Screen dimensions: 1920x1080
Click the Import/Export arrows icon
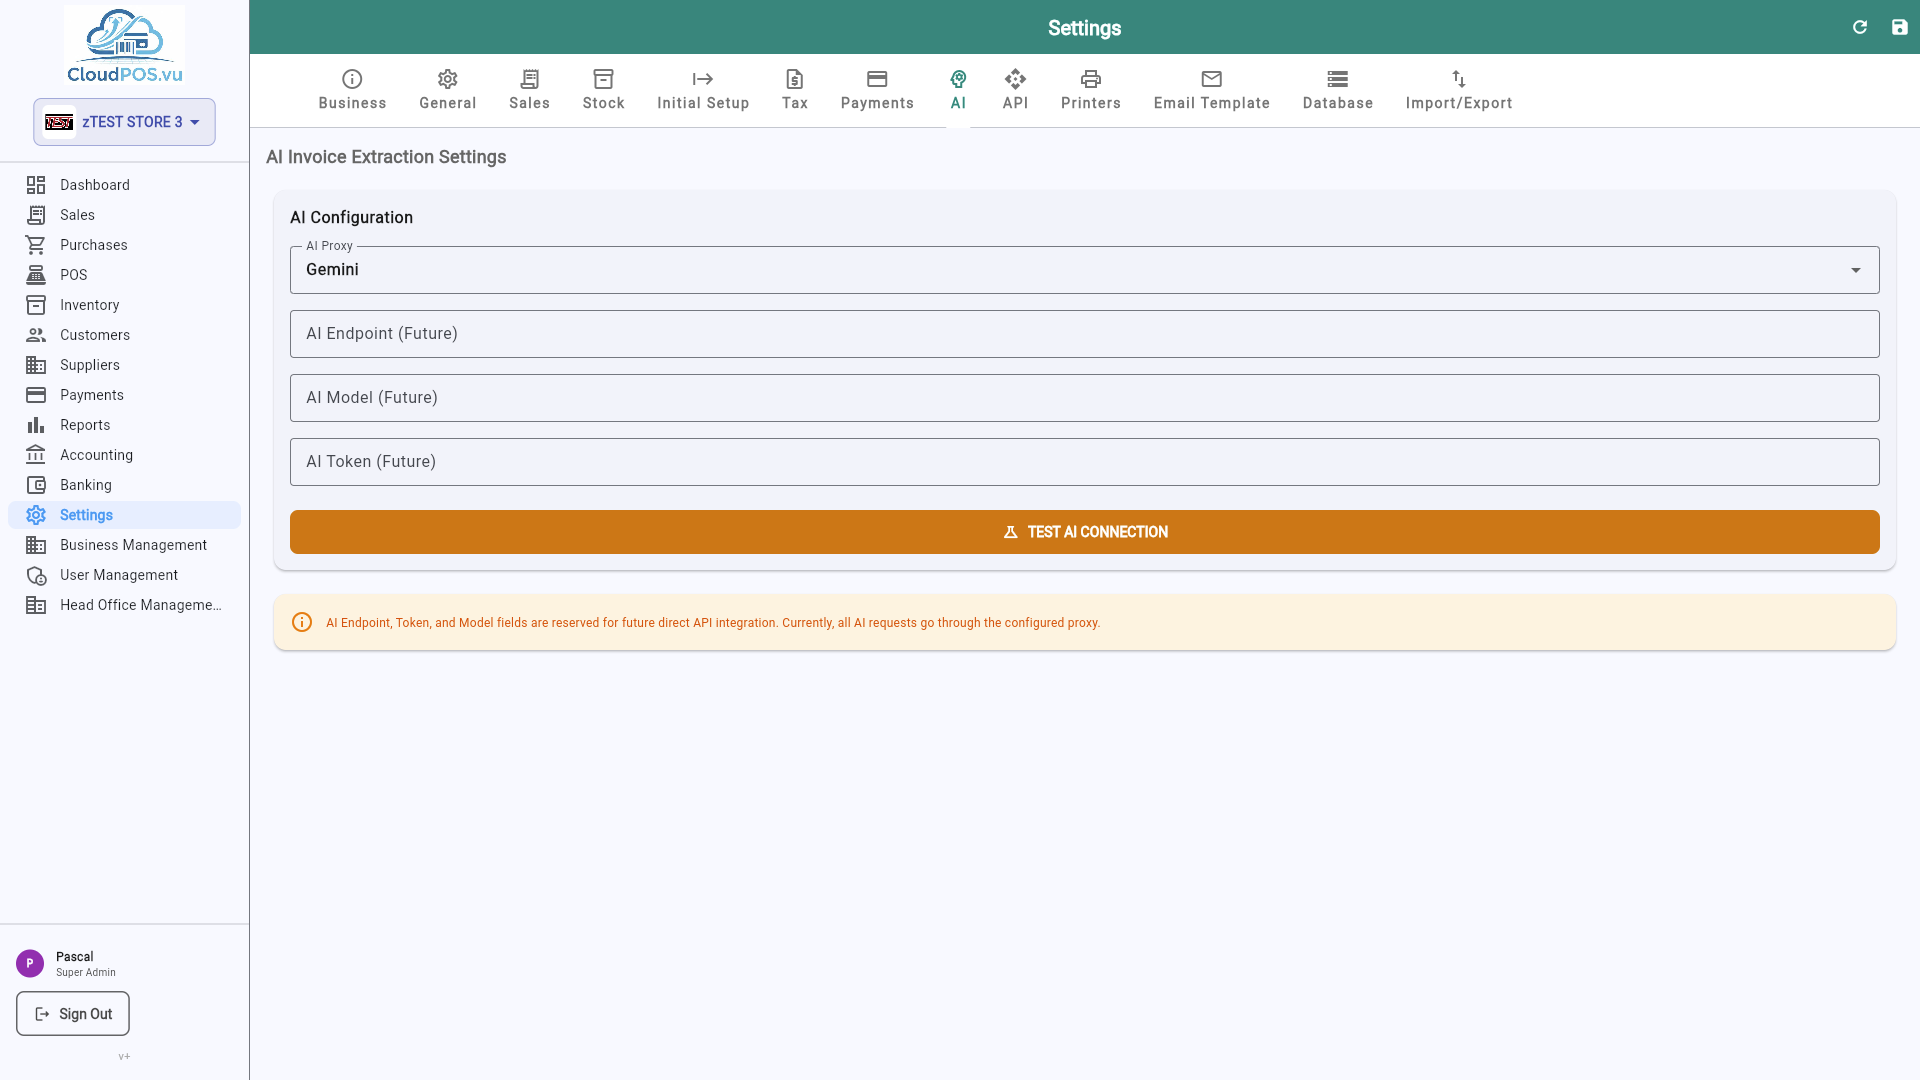pyautogui.click(x=1459, y=79)
